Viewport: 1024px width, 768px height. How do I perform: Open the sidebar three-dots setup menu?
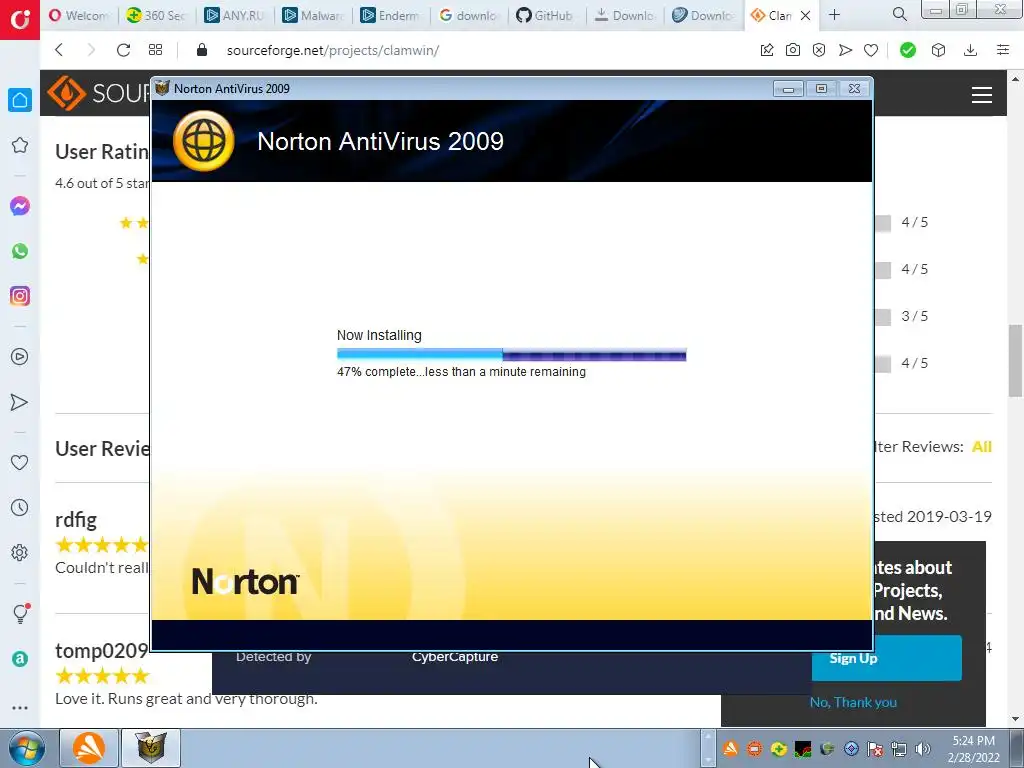[x=20, y=707]
